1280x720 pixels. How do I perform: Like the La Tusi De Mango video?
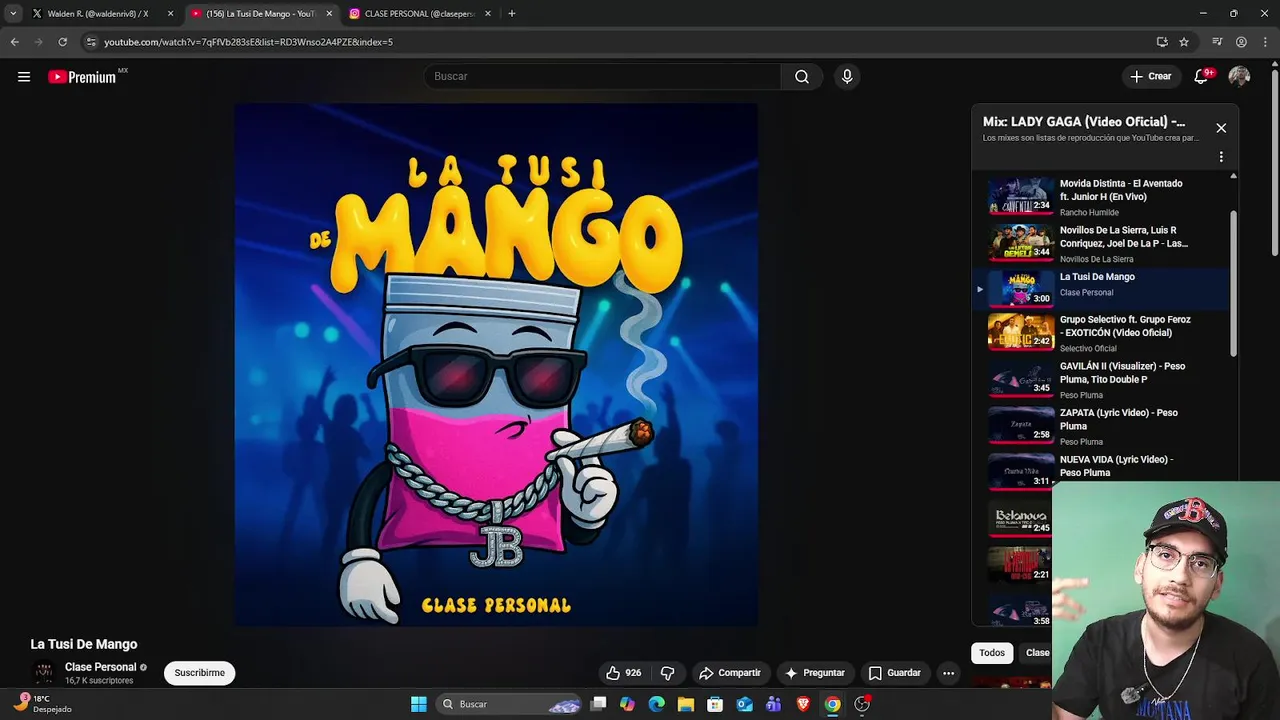pos(624,673)
